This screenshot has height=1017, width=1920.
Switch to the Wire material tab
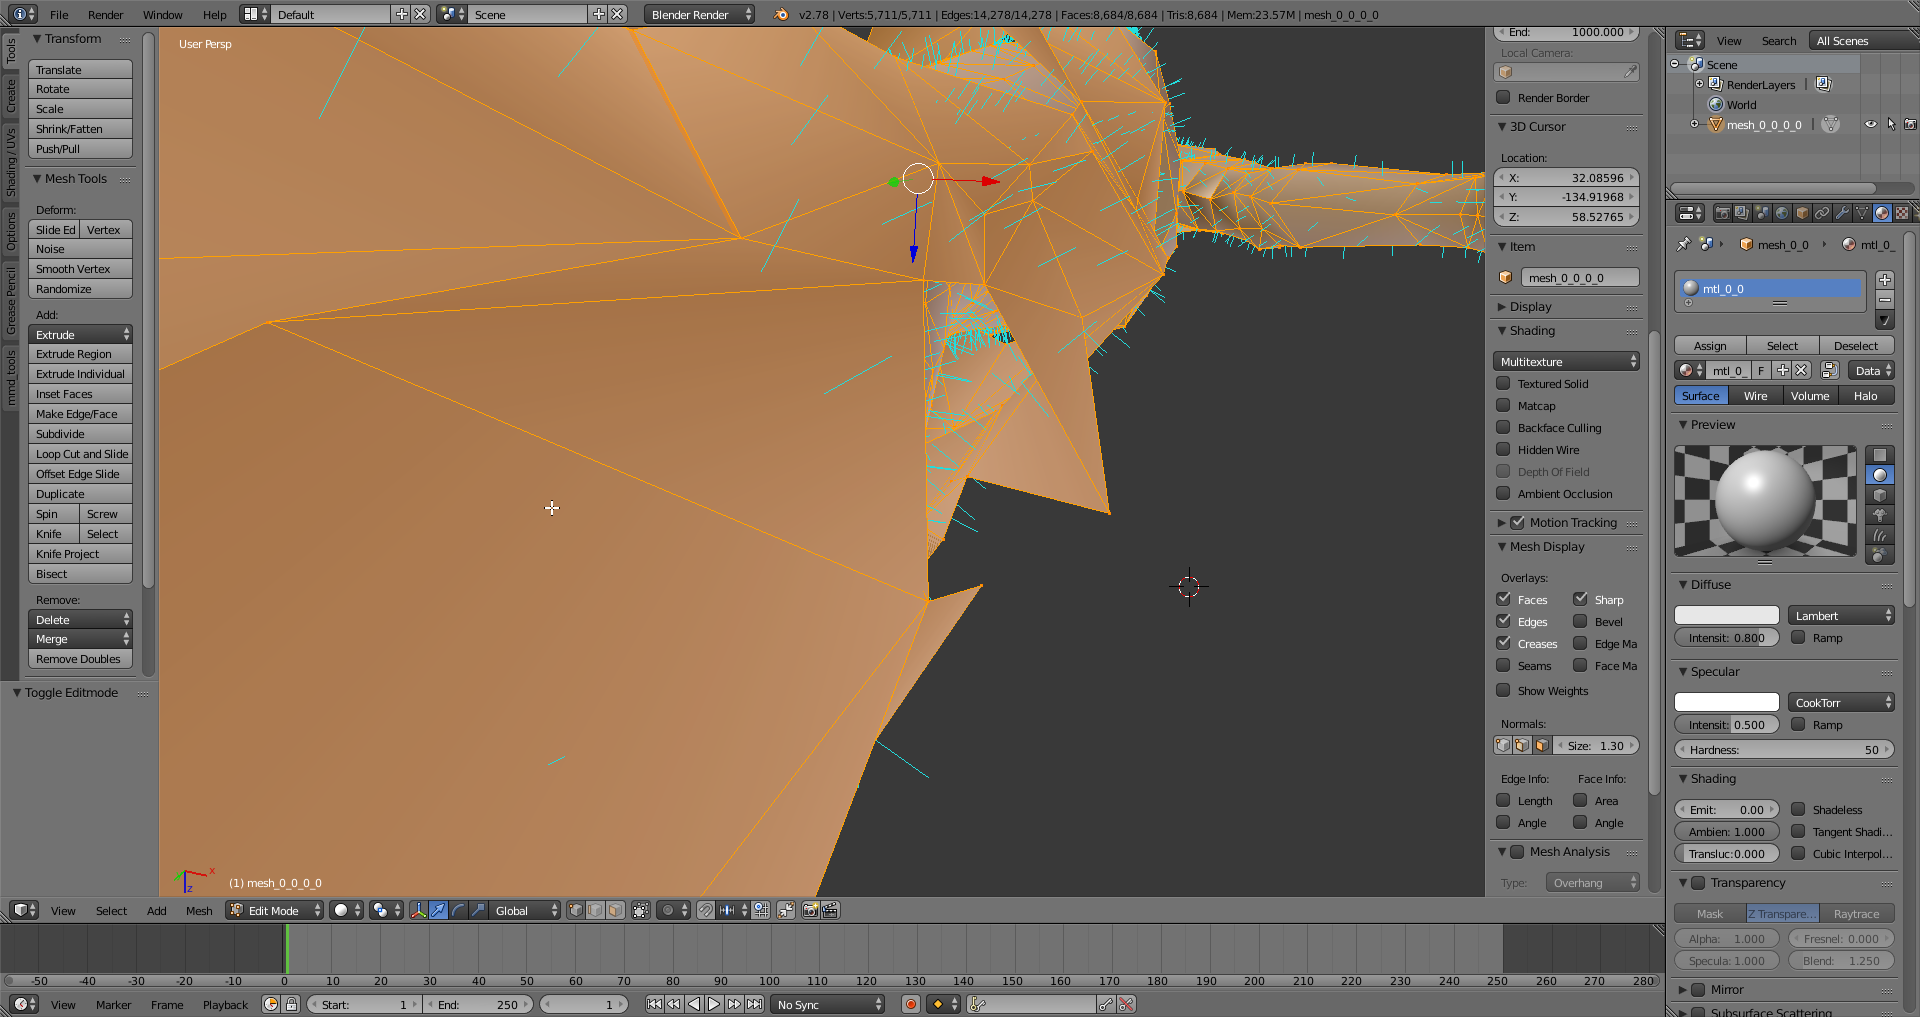[1755, 396]
